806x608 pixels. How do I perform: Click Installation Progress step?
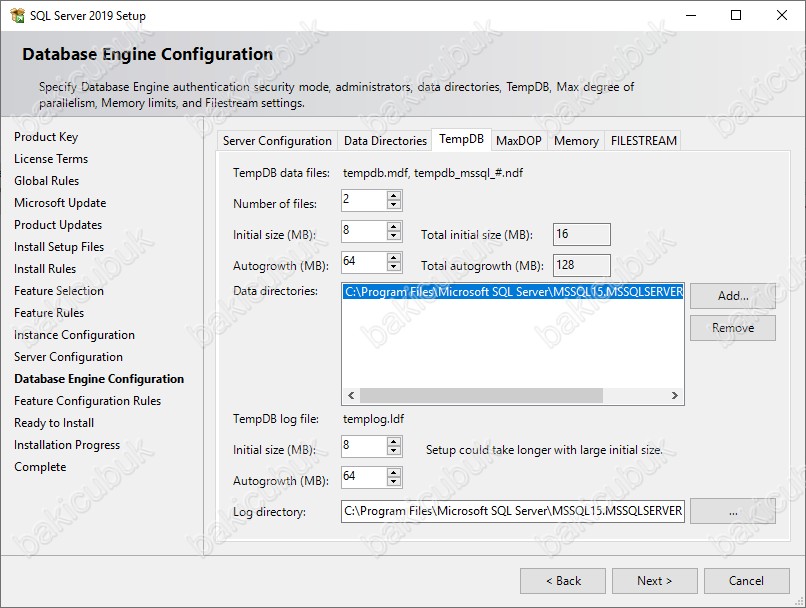pyautogui.click(x=67, y=445)
